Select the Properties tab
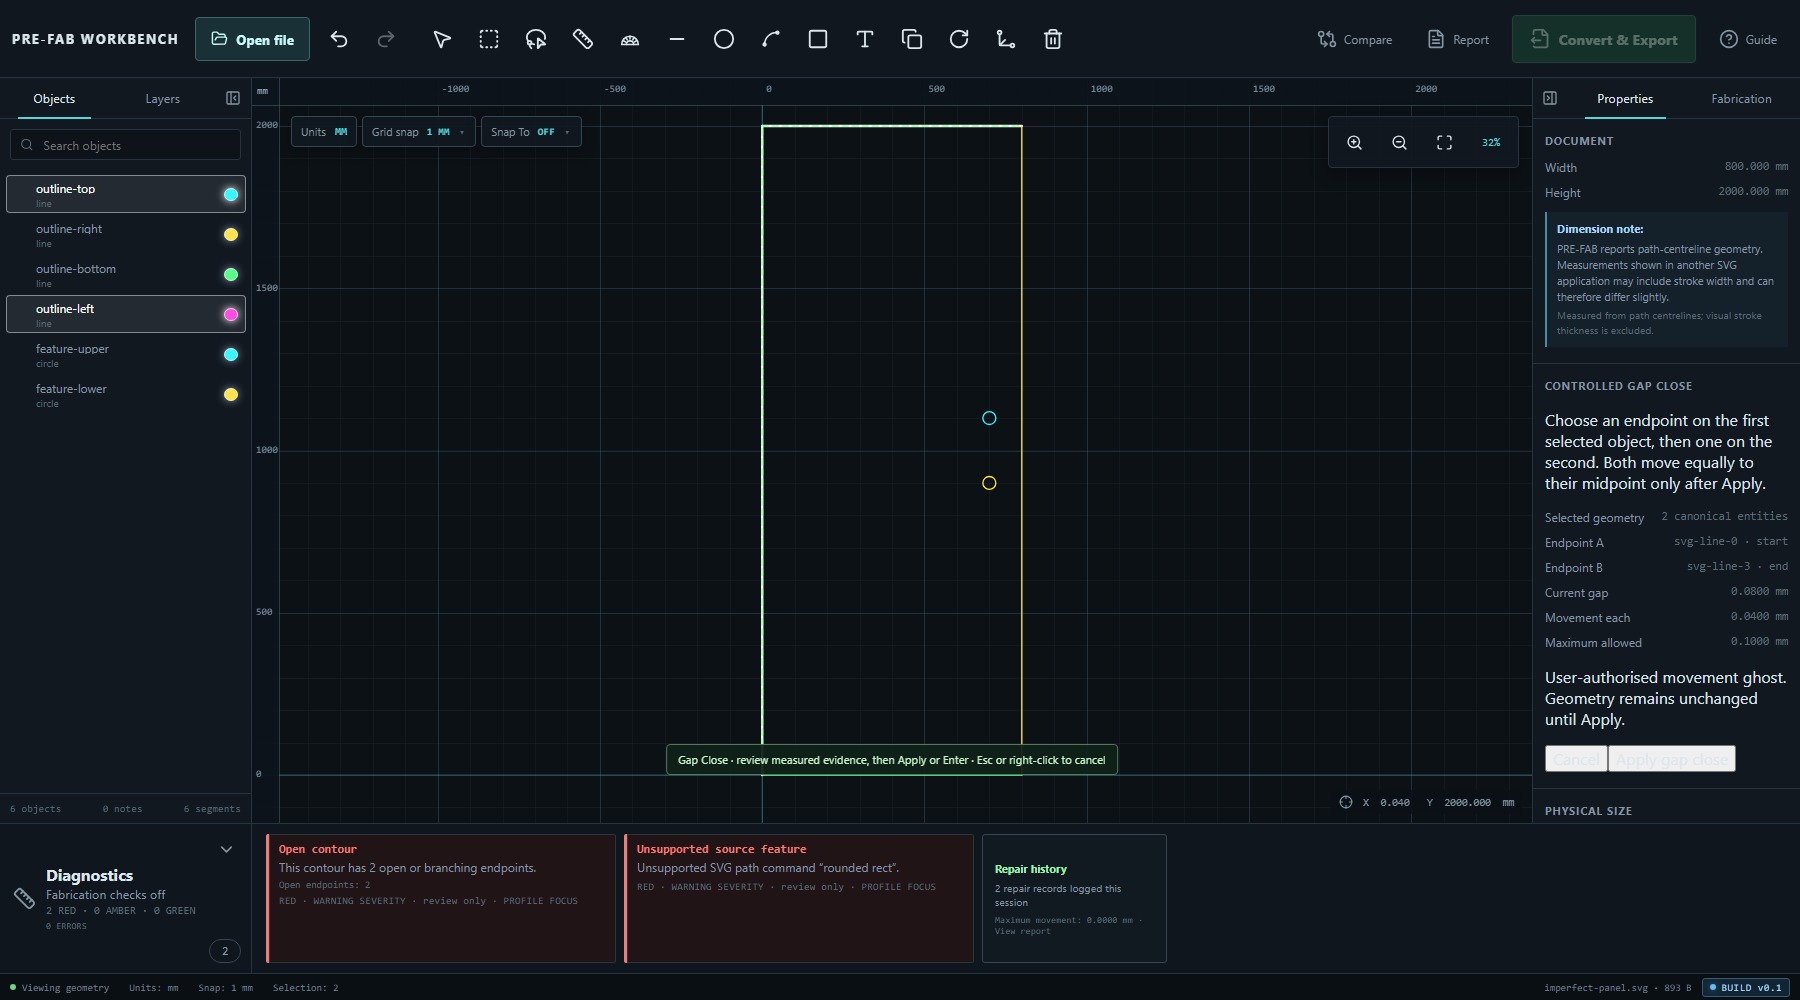1800x1000 pixels. (x=1625, y=99)
